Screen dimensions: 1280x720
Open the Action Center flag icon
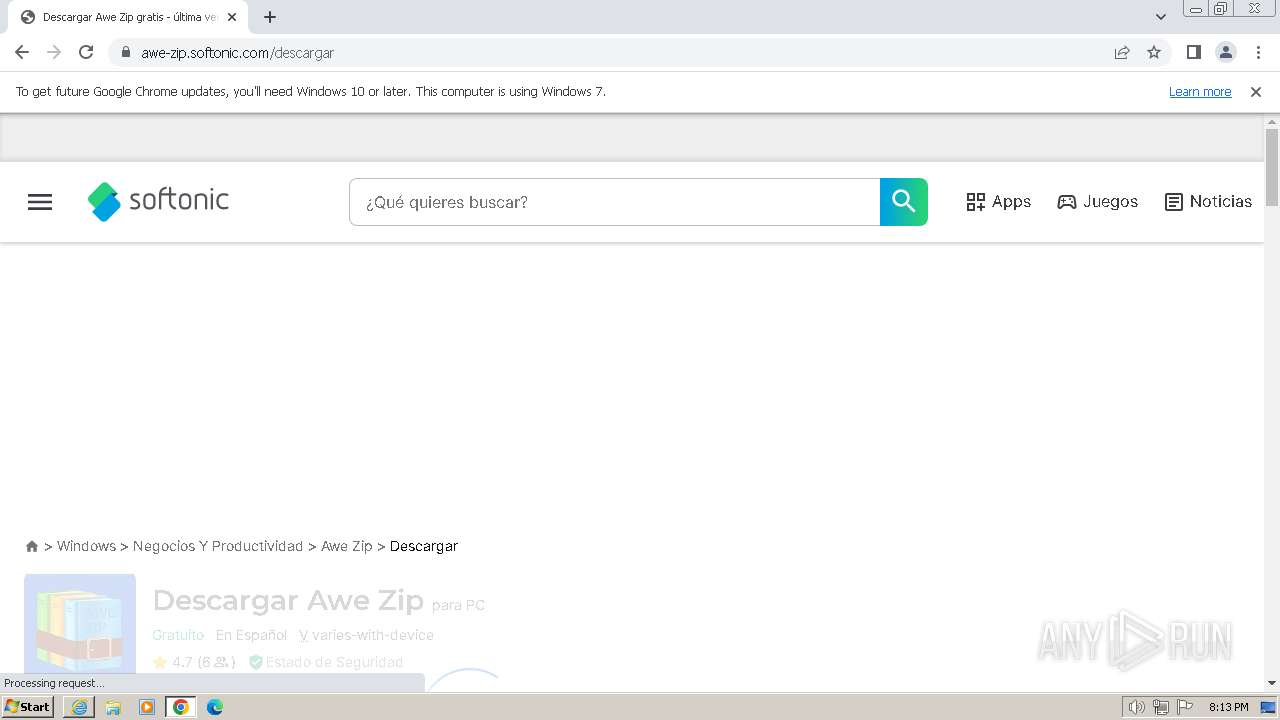pyautogui.click(x=1185, y=707)
